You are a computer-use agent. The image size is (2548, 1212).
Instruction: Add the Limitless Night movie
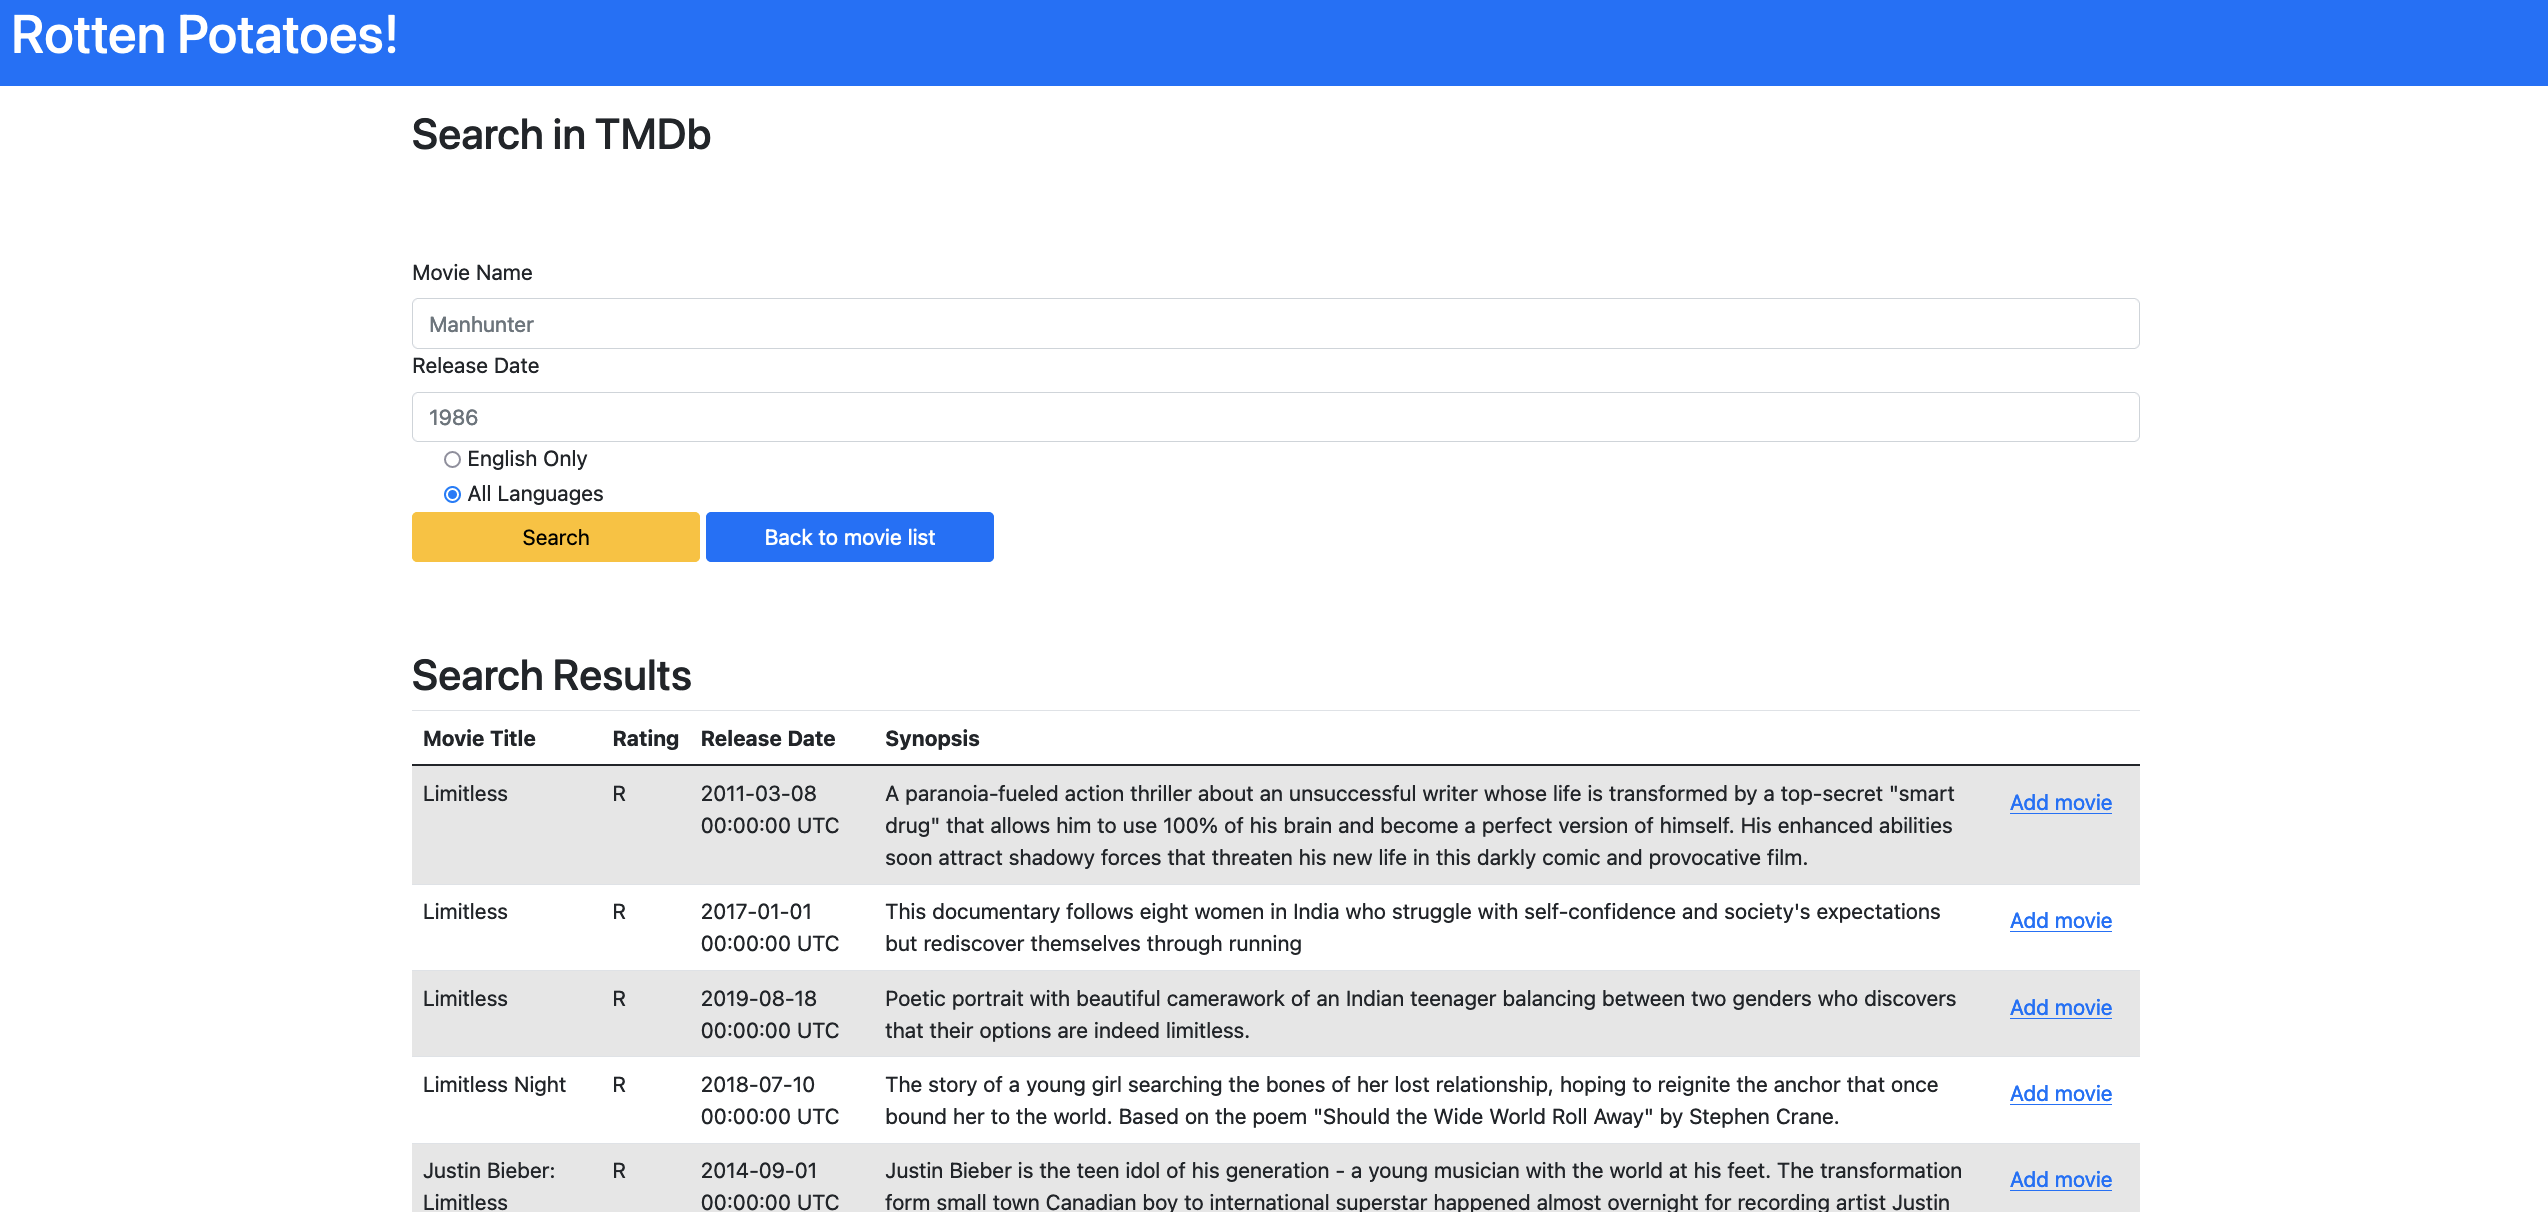click(x=2061, y=1093)
